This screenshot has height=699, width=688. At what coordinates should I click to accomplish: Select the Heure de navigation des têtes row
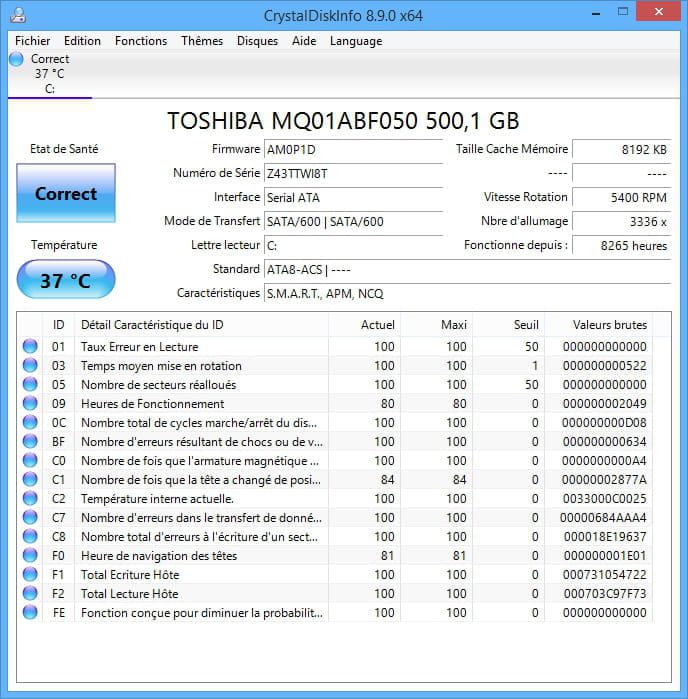point(335,555)
